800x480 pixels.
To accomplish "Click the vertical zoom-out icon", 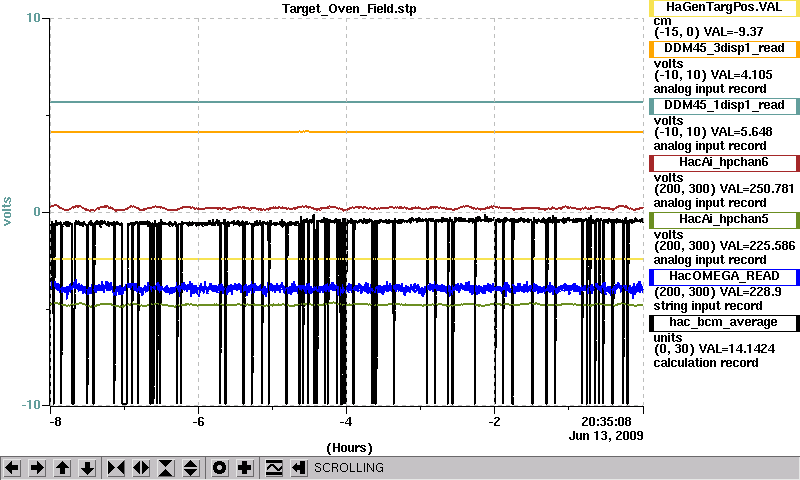I will pos(191,468).
